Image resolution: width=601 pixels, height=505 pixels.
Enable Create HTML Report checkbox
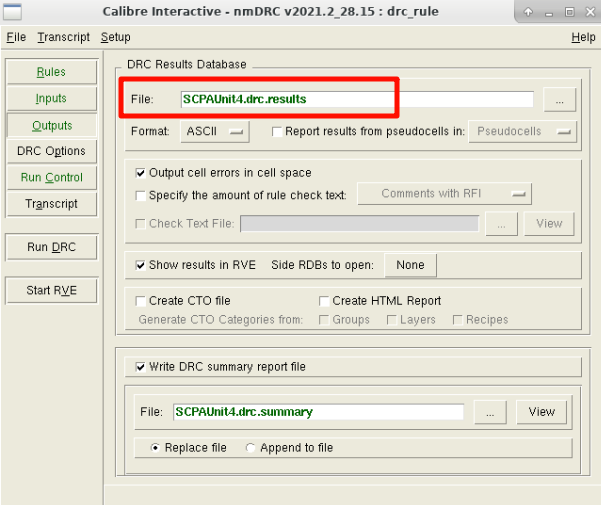[324, 301]
